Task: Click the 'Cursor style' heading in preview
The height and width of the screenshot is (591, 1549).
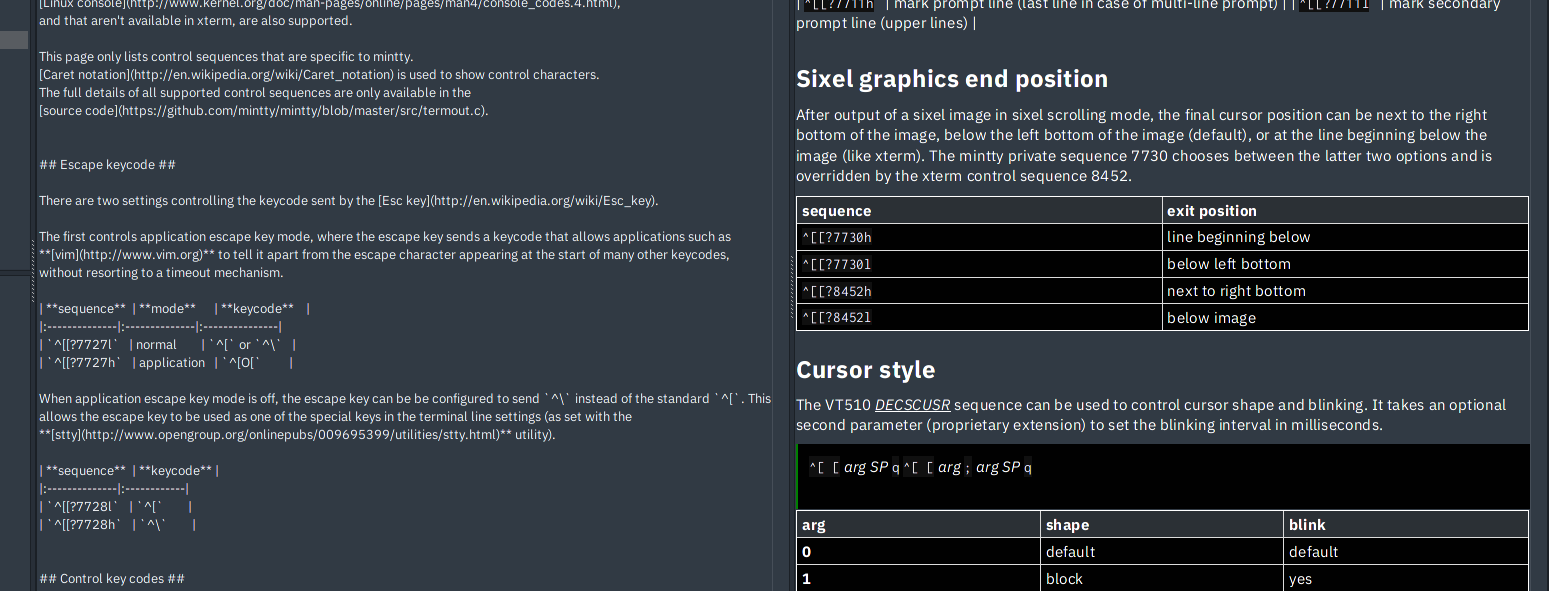Action: coord(865,370)
